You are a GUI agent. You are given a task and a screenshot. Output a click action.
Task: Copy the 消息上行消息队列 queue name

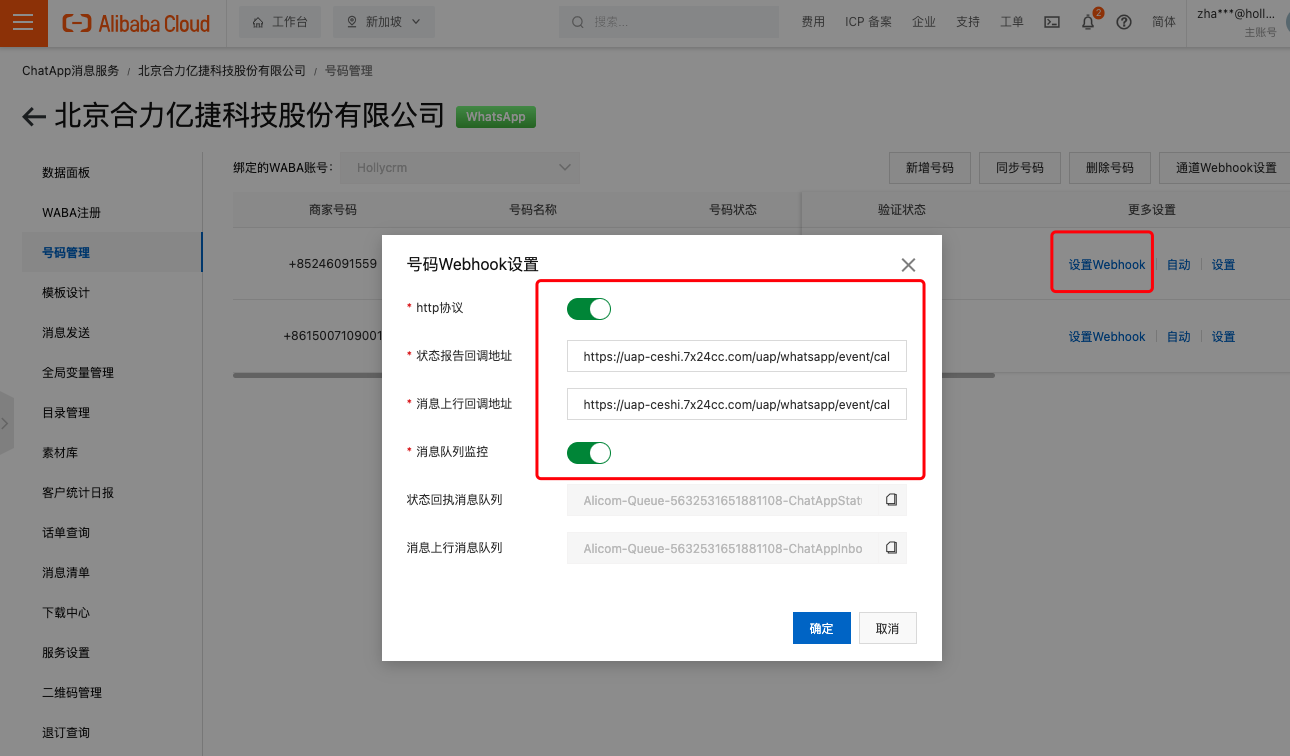point(892,548)
